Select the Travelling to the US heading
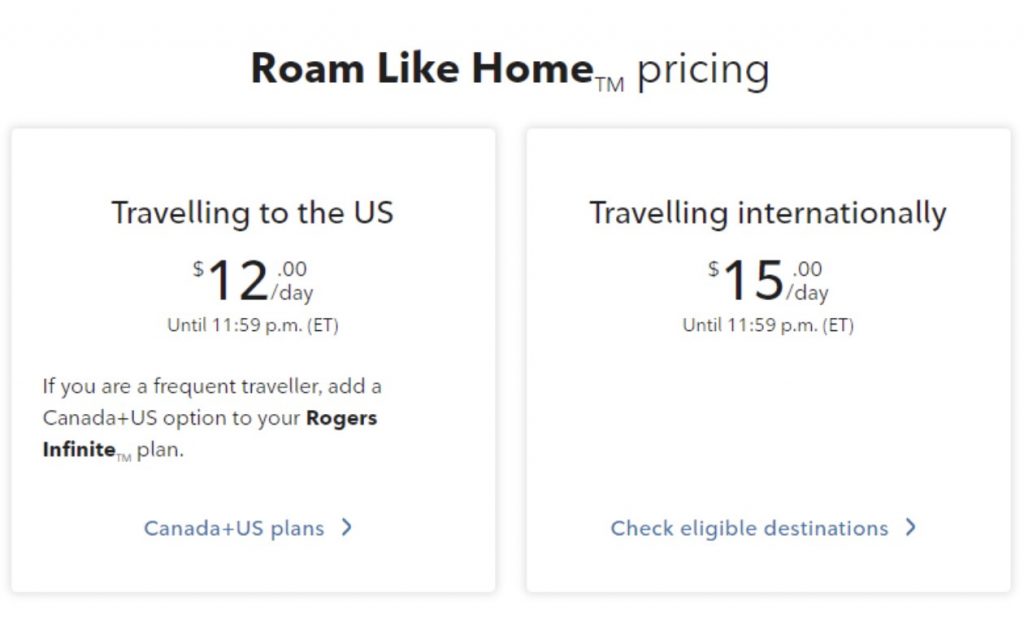The image size is (1024, 623). click(252, 213)
